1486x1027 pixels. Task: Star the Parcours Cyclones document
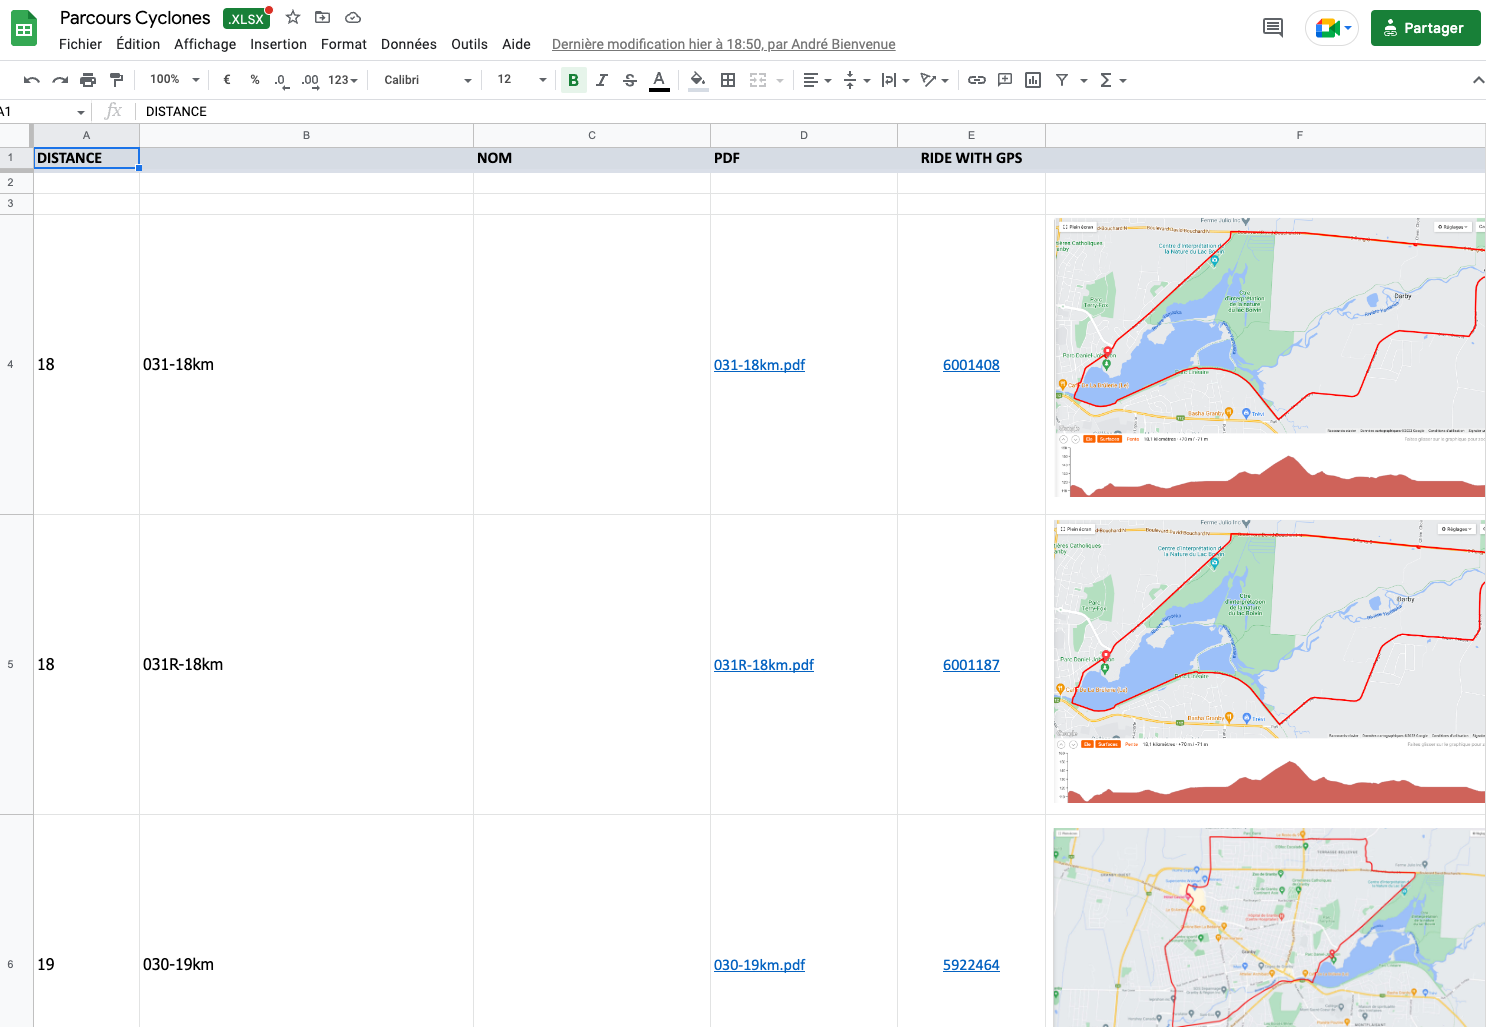[x=293, y=17]
